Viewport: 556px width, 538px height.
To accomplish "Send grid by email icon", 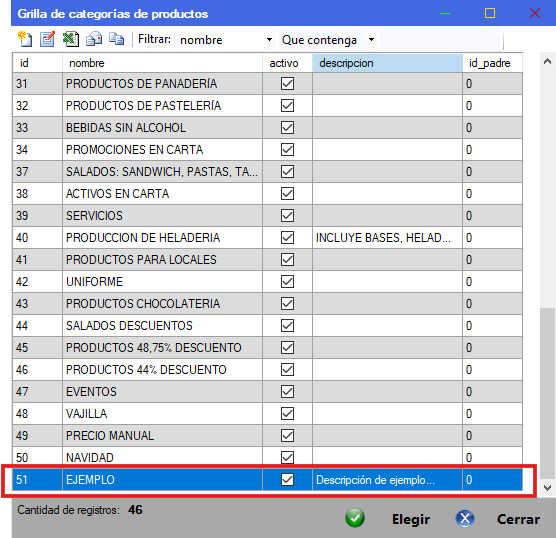I will [x=94, y=39].
